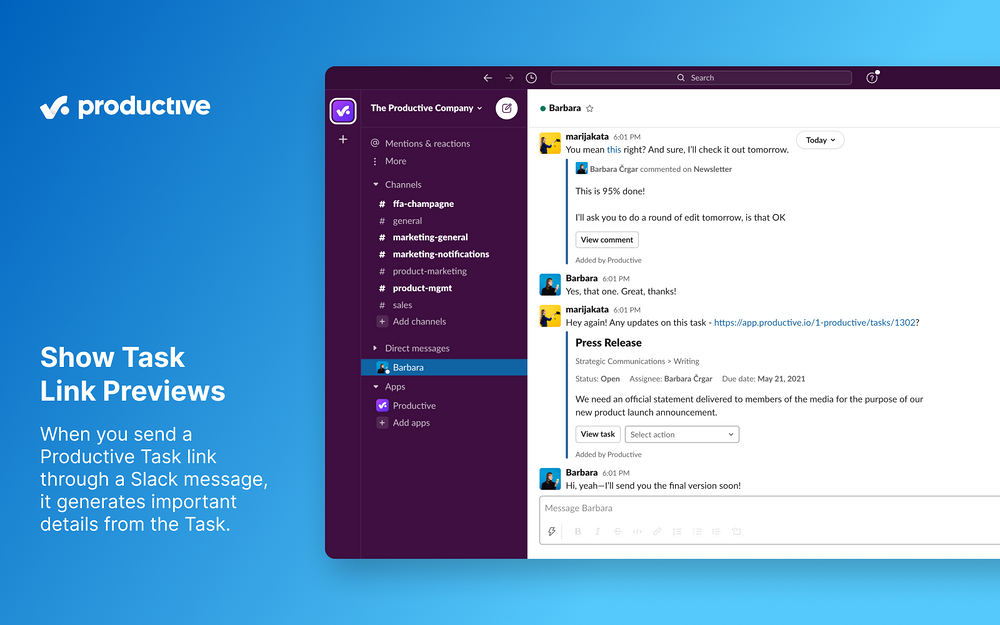Open the More sidebar menu
Image resolution: width=1000 pixels, height=625 pixels.
pos(389,161)
